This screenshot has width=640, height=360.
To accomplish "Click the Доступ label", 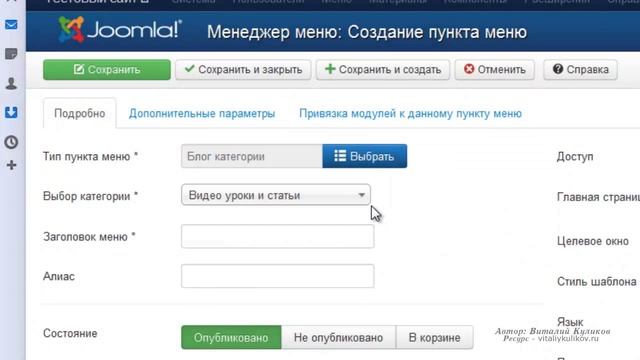I will tap(575, 157).
